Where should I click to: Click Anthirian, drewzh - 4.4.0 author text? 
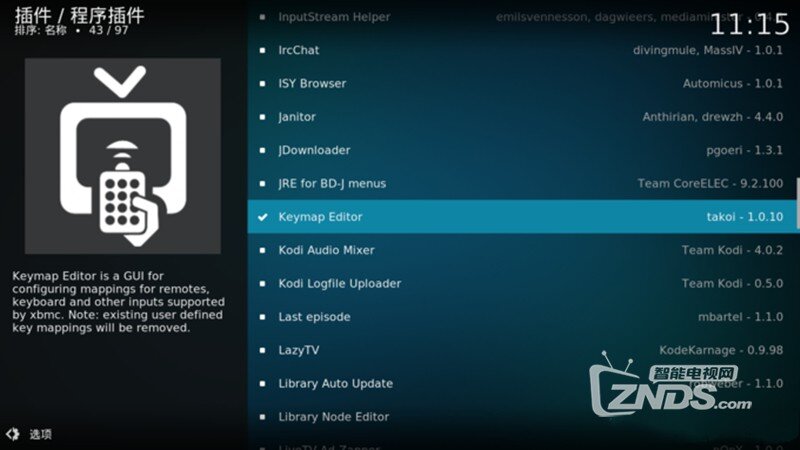[713, 117]
